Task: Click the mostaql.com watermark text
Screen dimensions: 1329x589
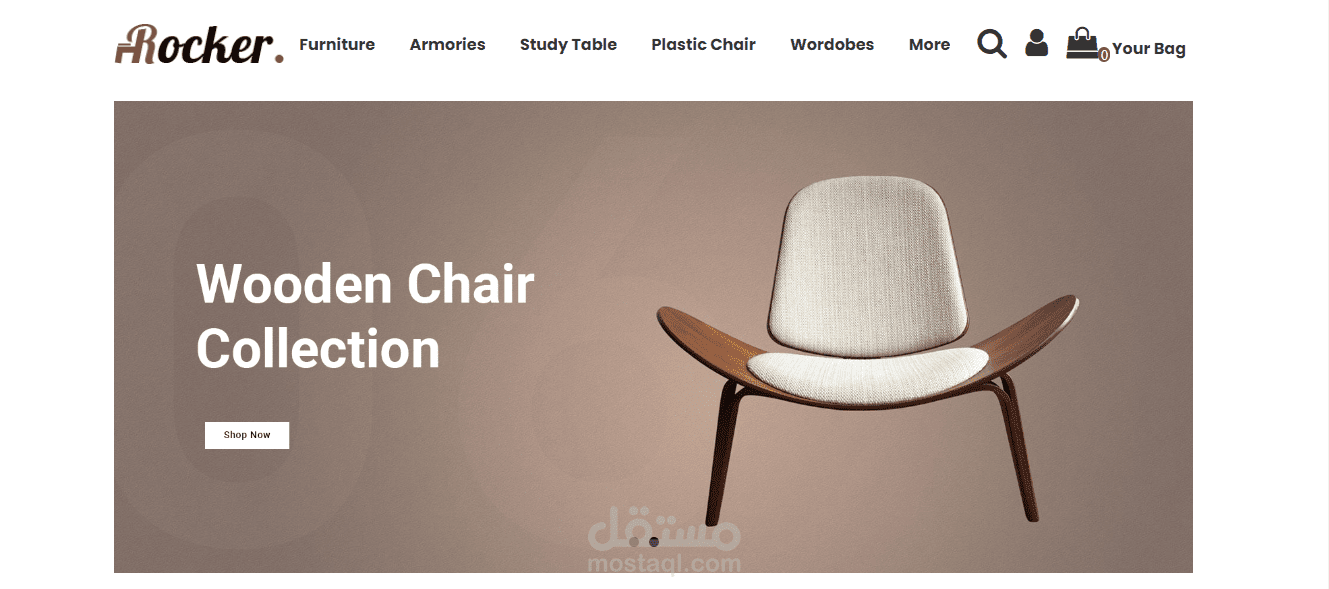Action: [x=664, y=564]
